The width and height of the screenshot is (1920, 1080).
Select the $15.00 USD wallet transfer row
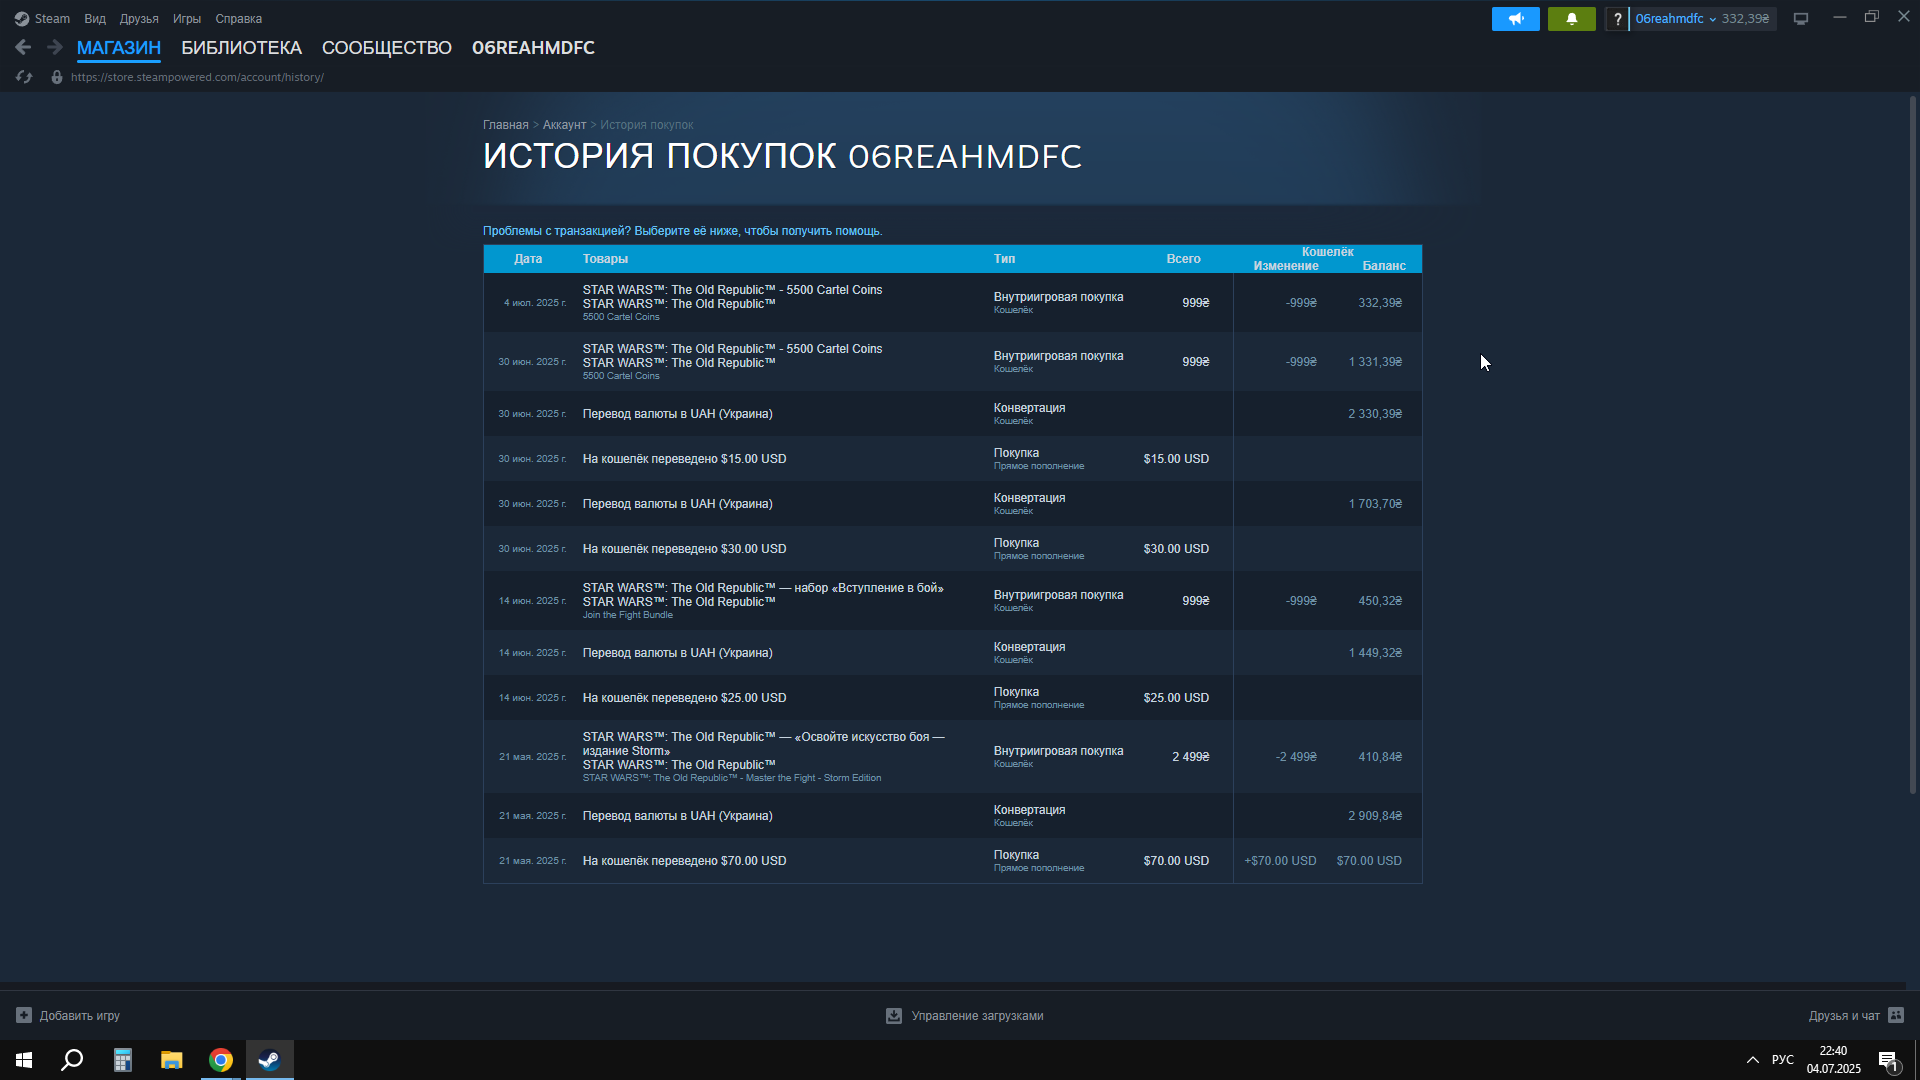pyautogui.click(x=952, y=458)
